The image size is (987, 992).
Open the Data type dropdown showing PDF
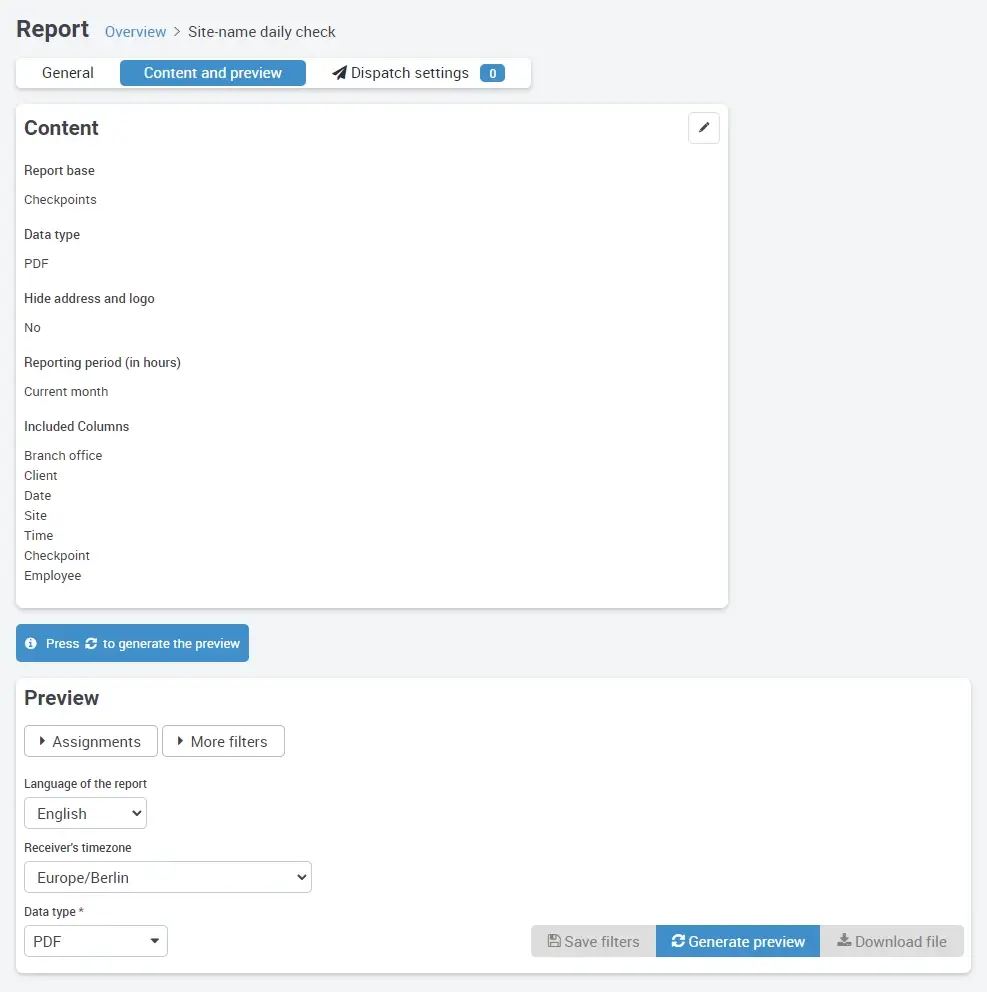click(95, 941)
